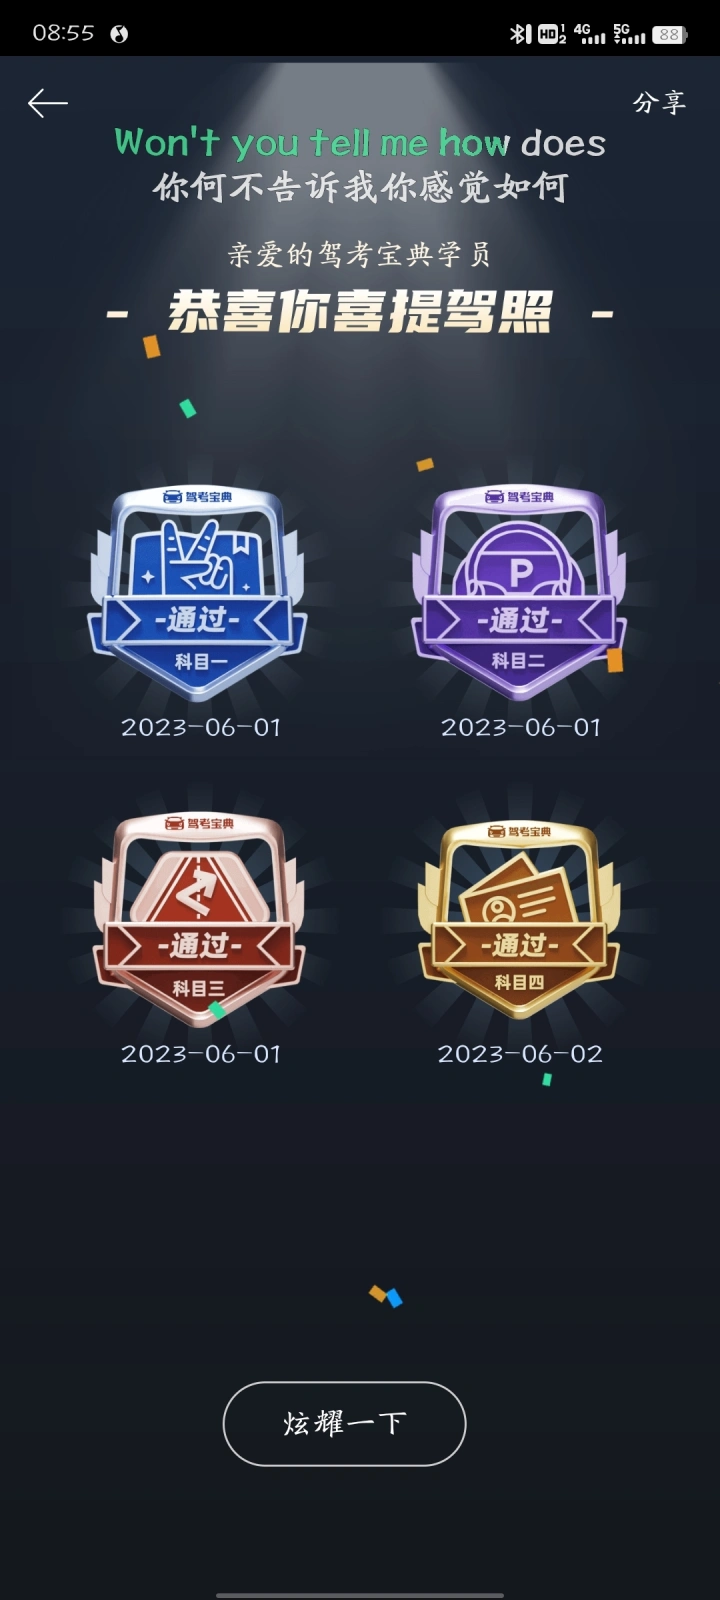Viewport: 720px width, 1600px height.
Task: Open the 分享 share option
Action: point(660,102)
